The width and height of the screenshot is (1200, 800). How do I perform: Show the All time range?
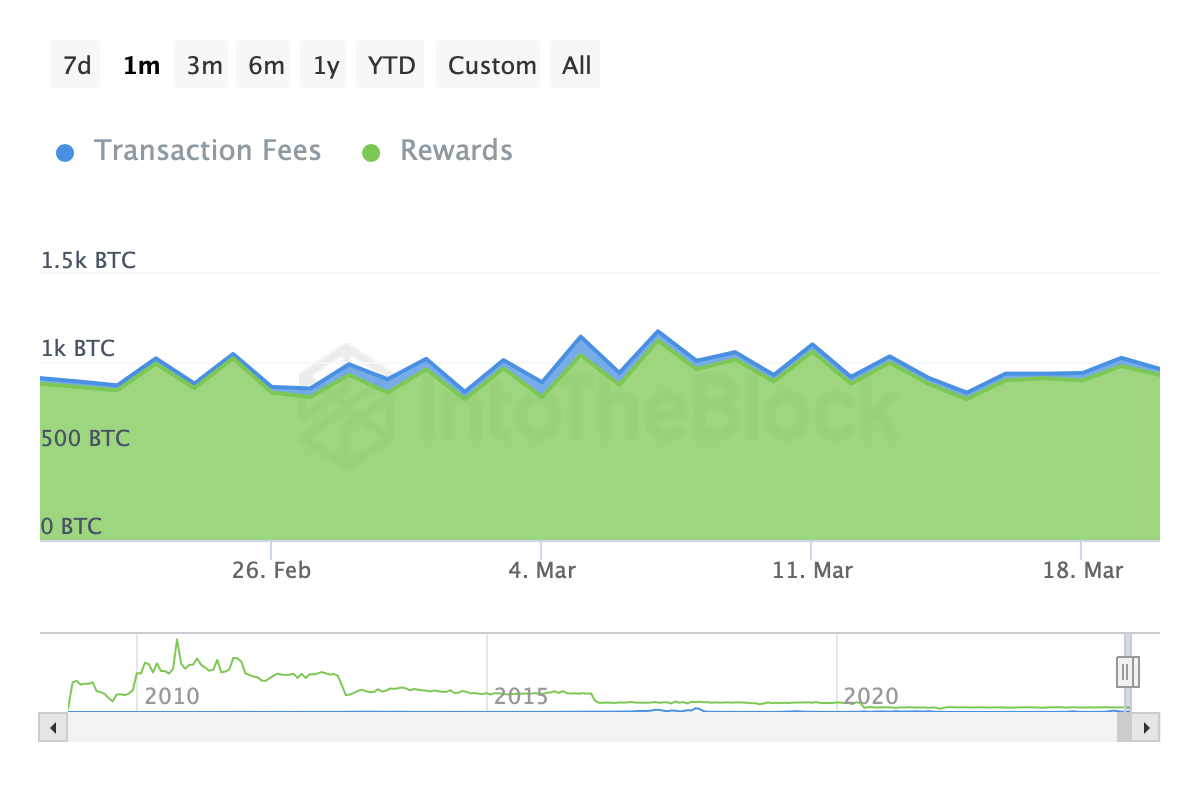pos(577,65)
